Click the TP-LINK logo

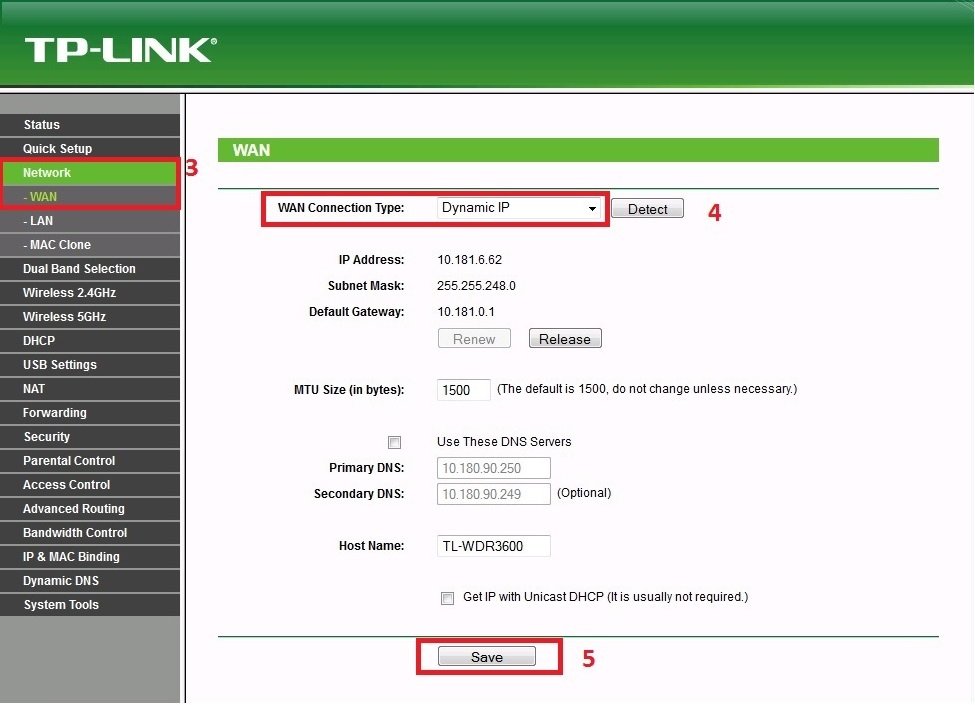click(x=120, y=50)
